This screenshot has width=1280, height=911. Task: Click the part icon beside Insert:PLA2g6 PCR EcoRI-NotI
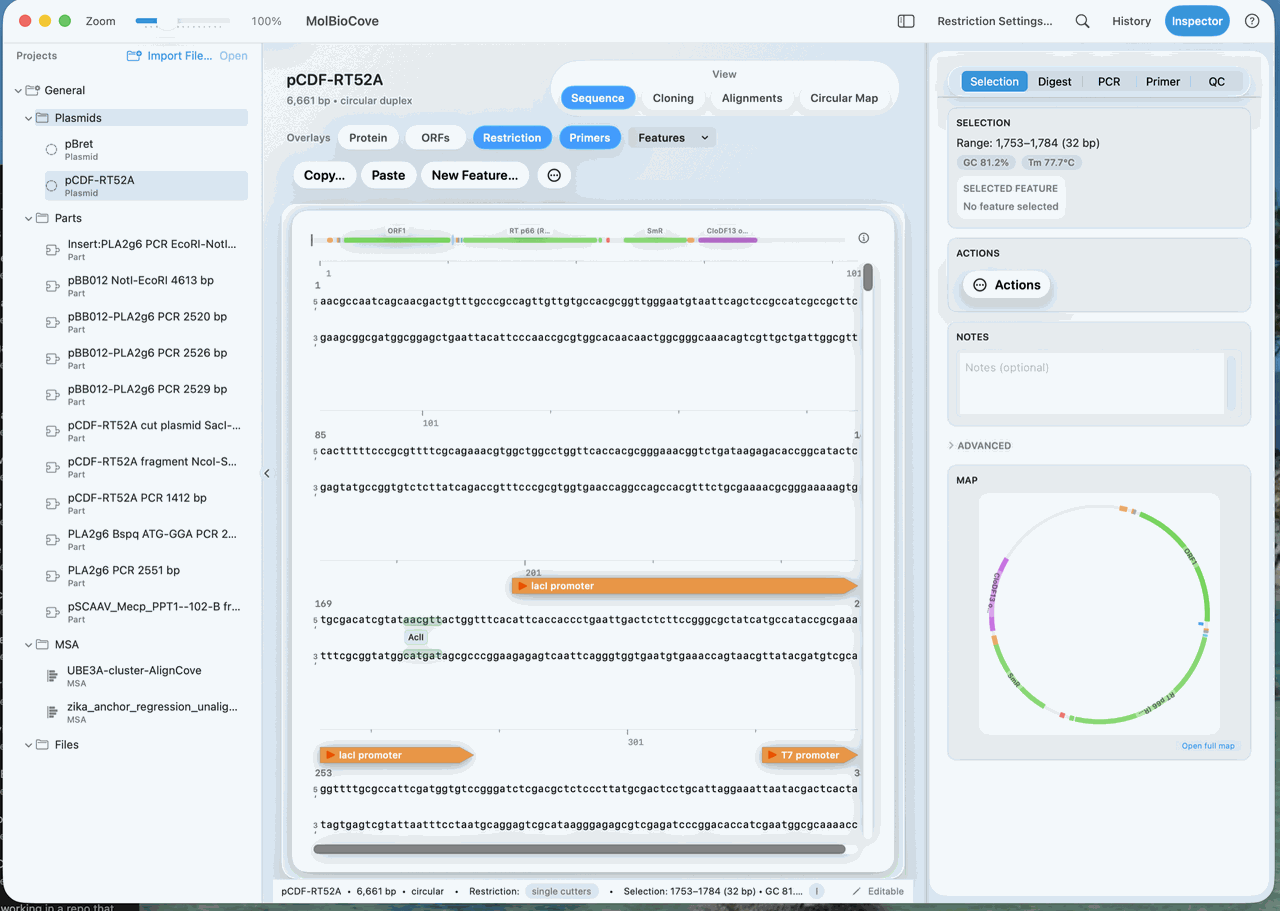coord(53,250)
